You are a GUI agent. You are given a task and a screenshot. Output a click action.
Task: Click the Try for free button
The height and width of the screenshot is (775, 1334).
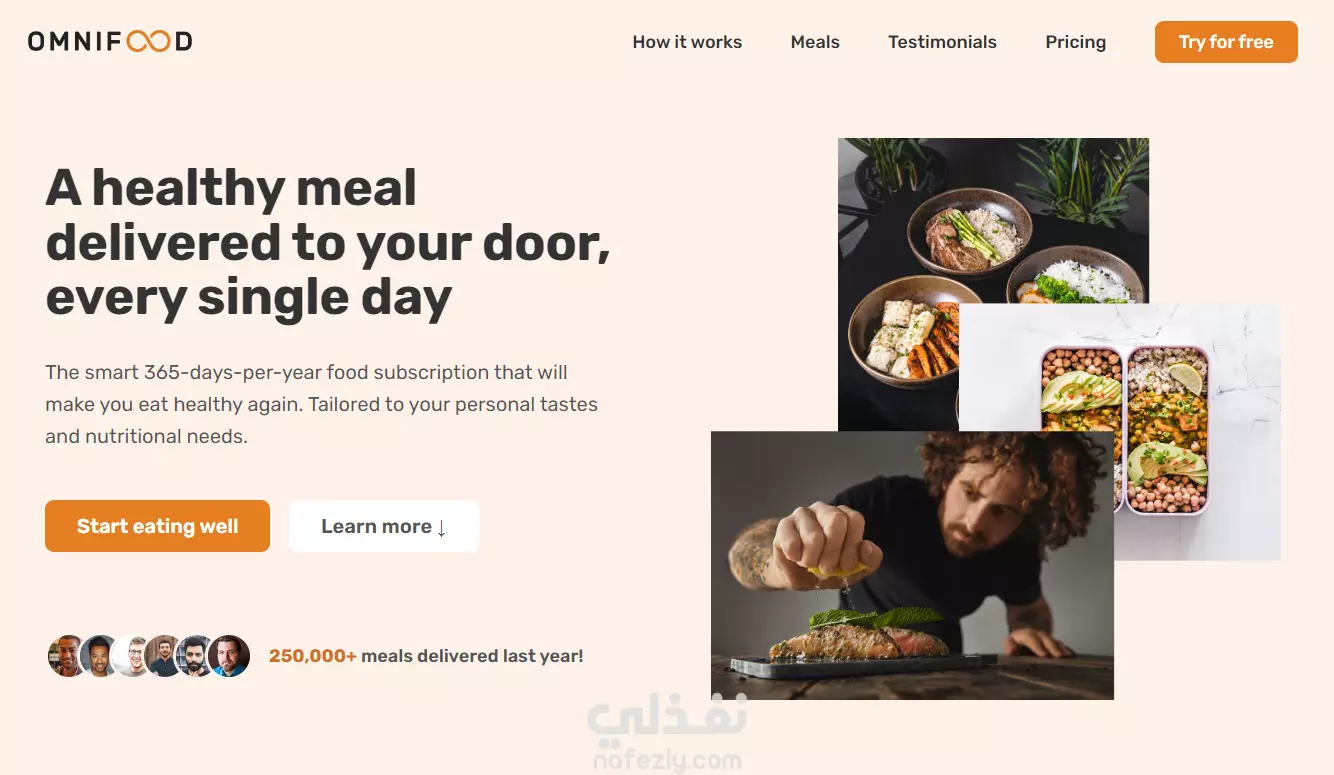pos(1226,42)
